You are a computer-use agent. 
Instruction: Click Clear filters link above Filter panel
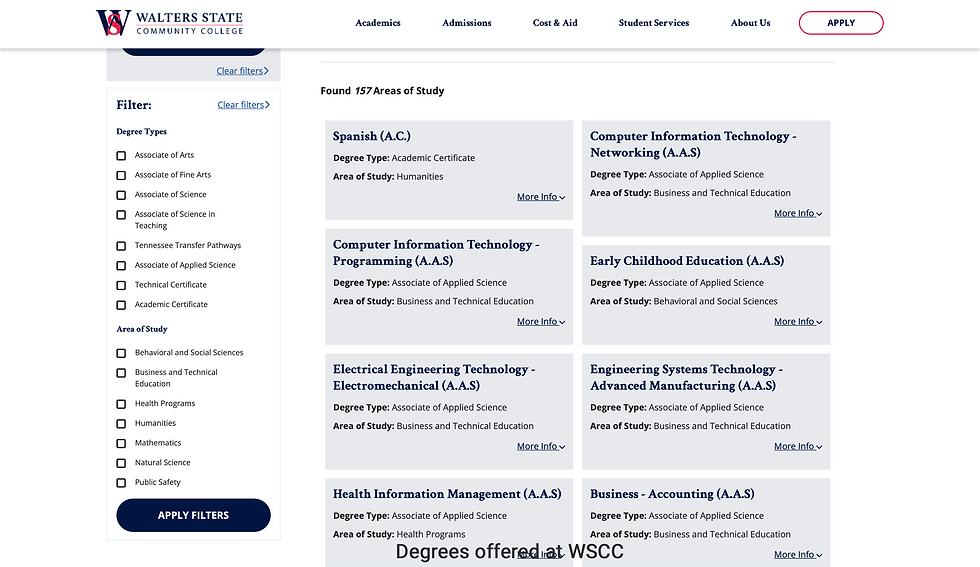click(242, 71)
